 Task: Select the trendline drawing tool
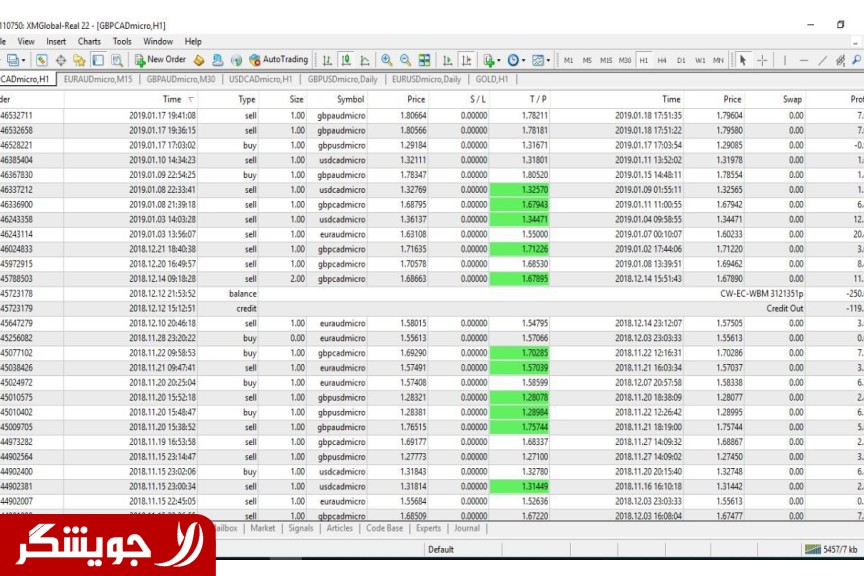(x=822, y=60)
